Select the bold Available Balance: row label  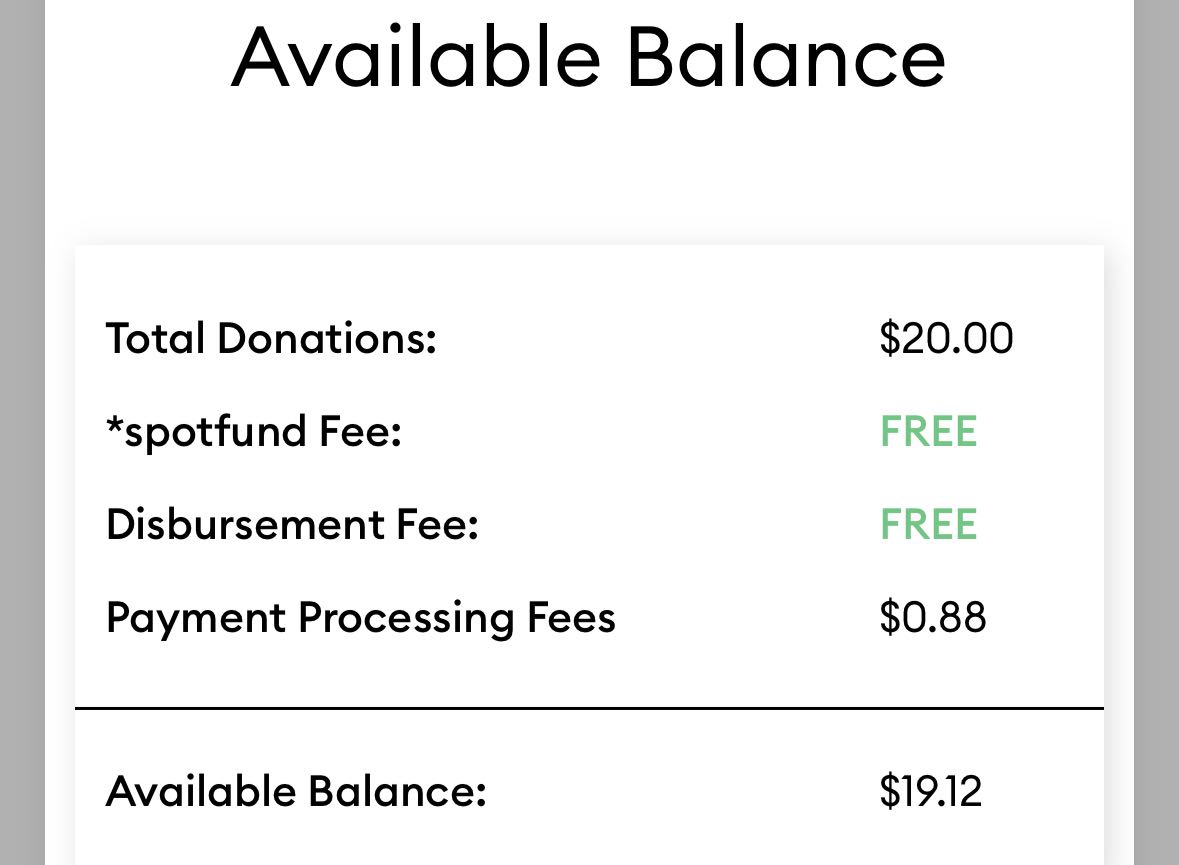tap(296, 791)
